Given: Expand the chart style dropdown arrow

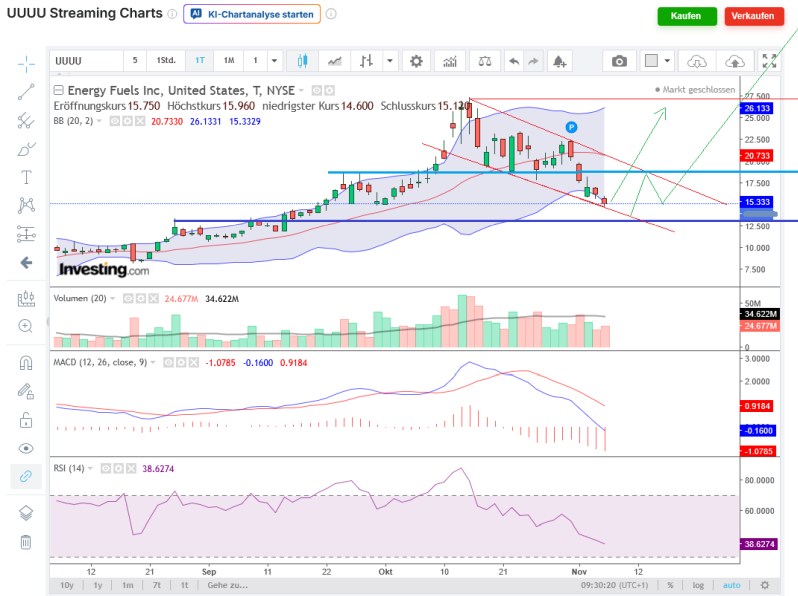Looking at the screenshot, I should [x=390, y=61].
